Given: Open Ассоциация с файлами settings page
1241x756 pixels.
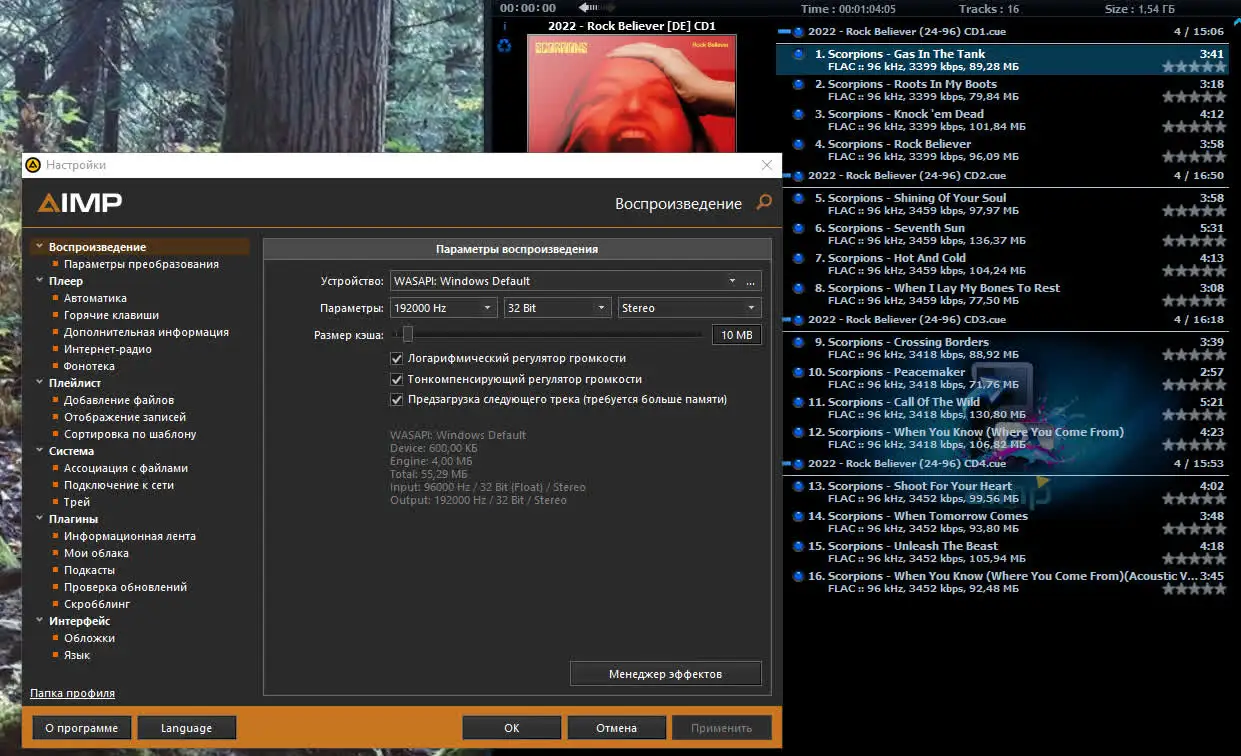Looking at the screenshot, I should [x=126, y=468].
